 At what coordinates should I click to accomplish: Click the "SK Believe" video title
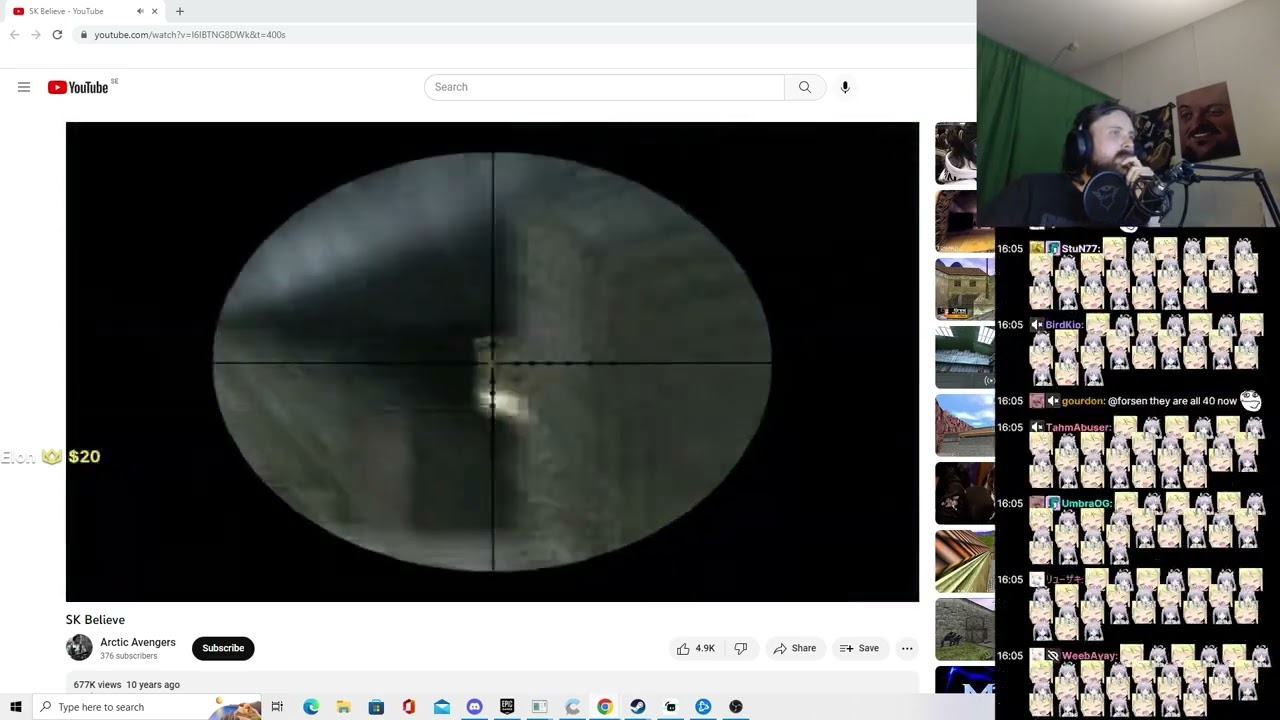96,620
